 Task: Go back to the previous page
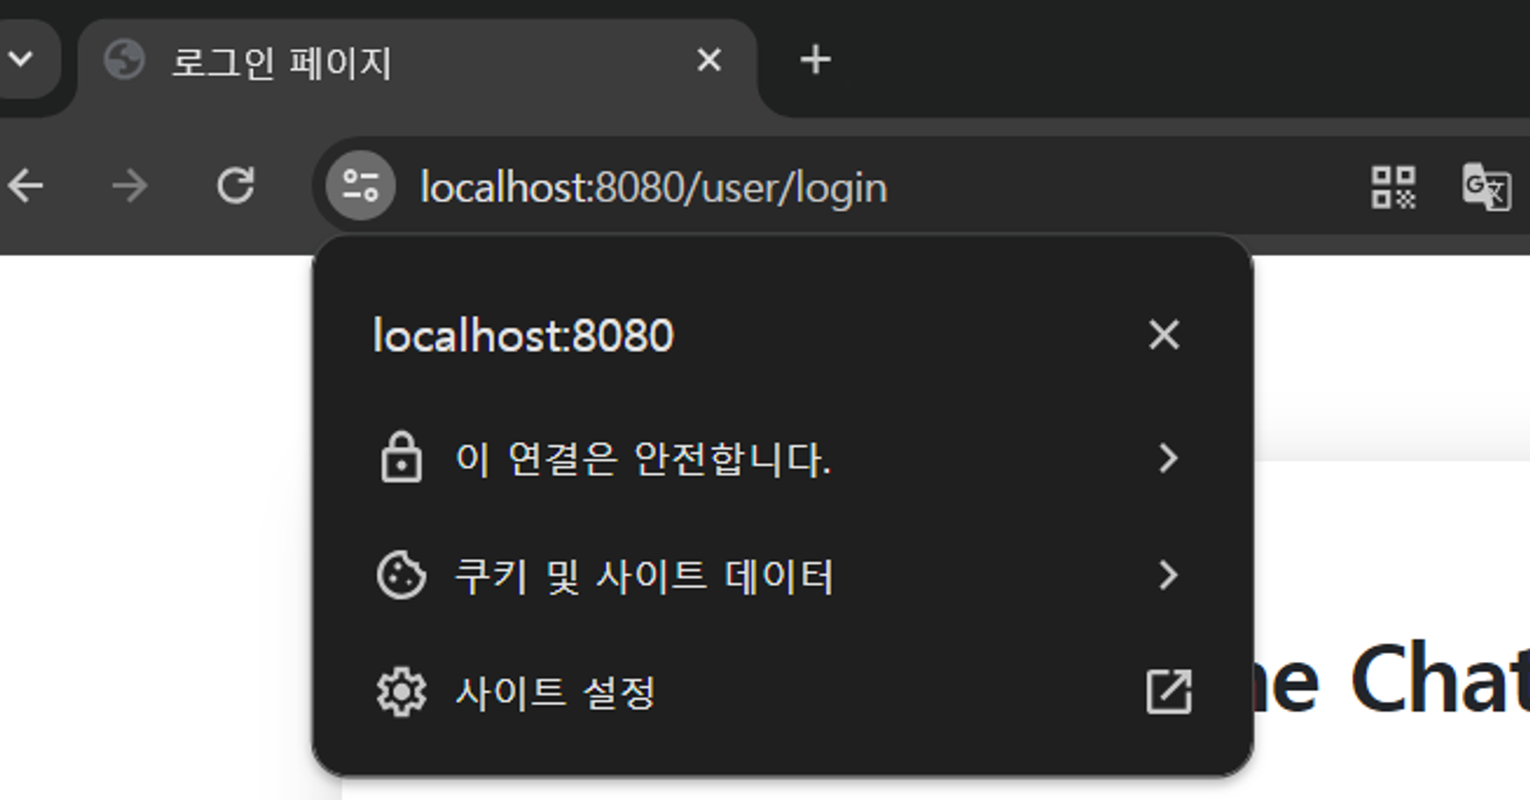click(26, 186)
